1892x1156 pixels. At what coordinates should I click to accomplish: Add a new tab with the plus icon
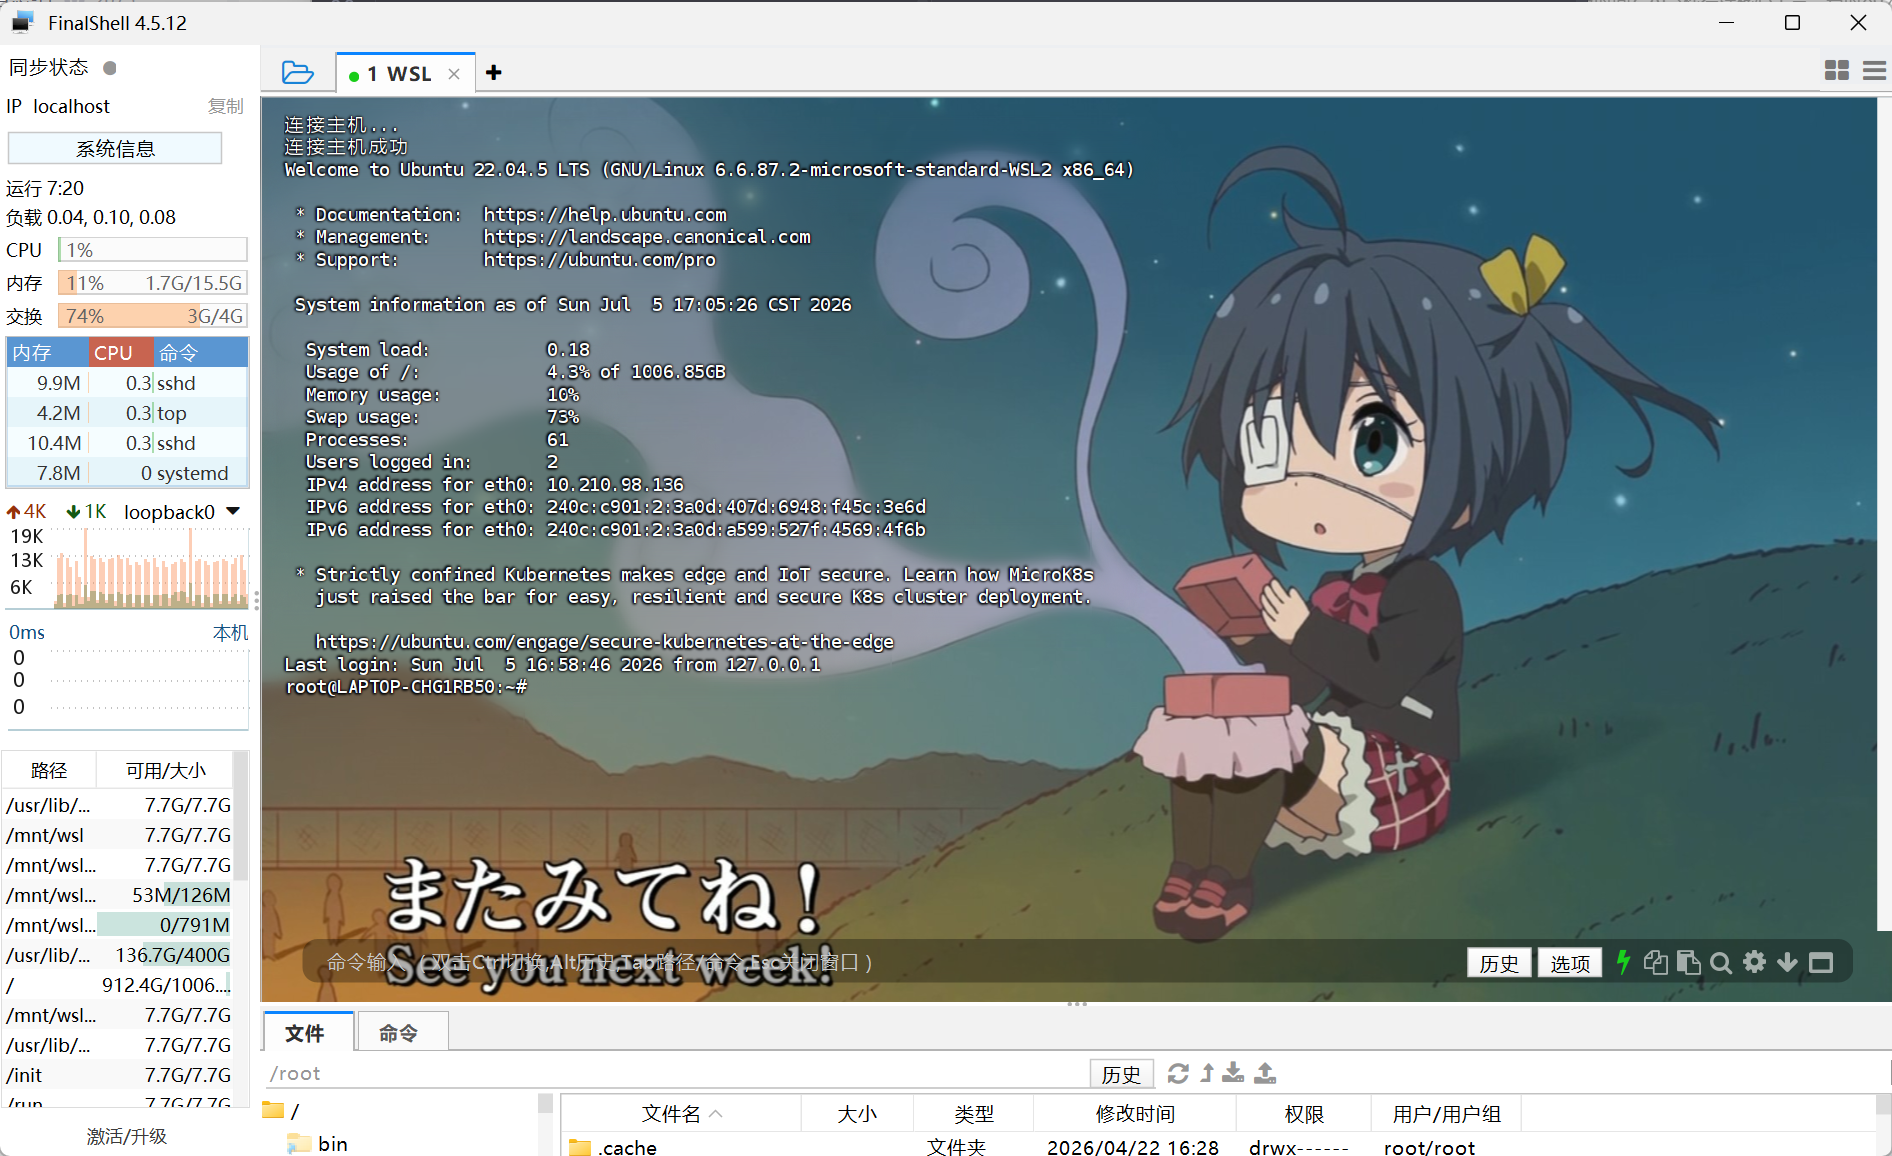494,72
